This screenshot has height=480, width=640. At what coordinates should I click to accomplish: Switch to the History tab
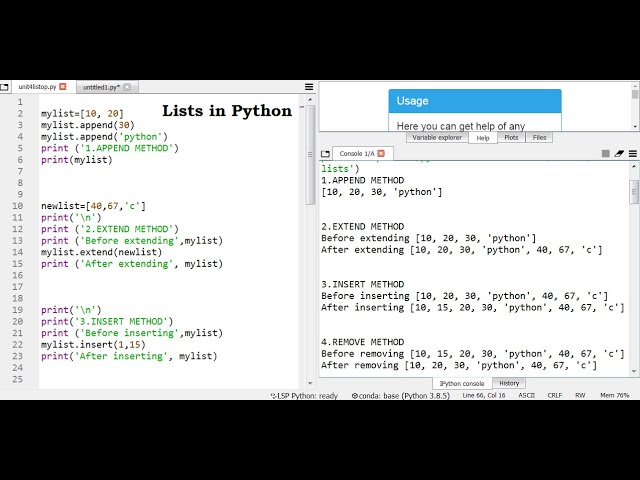coord(509,383)
